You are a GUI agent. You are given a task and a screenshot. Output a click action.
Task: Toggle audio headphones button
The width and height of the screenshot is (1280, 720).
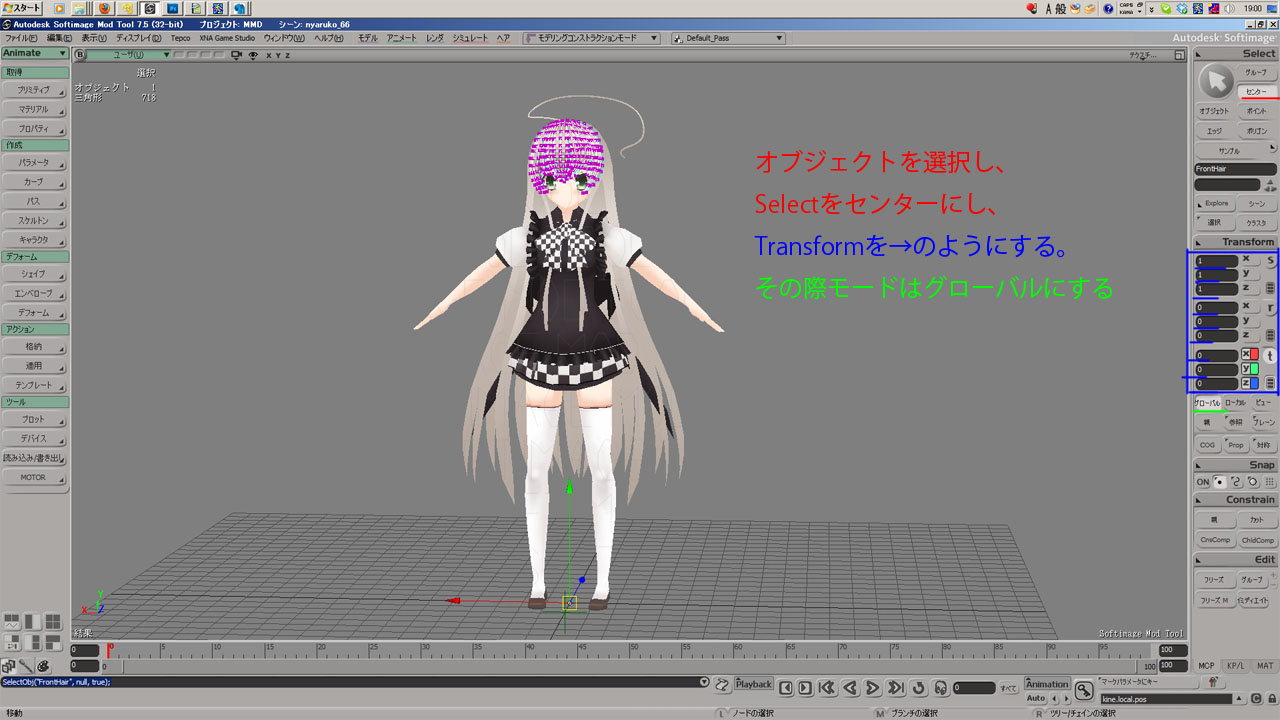[941, 687]
